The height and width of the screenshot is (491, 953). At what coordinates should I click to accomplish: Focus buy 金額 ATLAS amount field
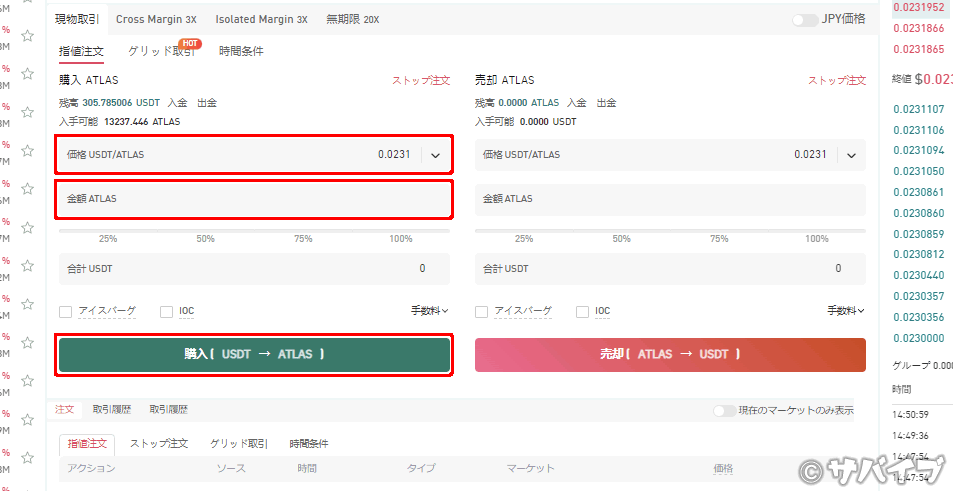[254, 199]
